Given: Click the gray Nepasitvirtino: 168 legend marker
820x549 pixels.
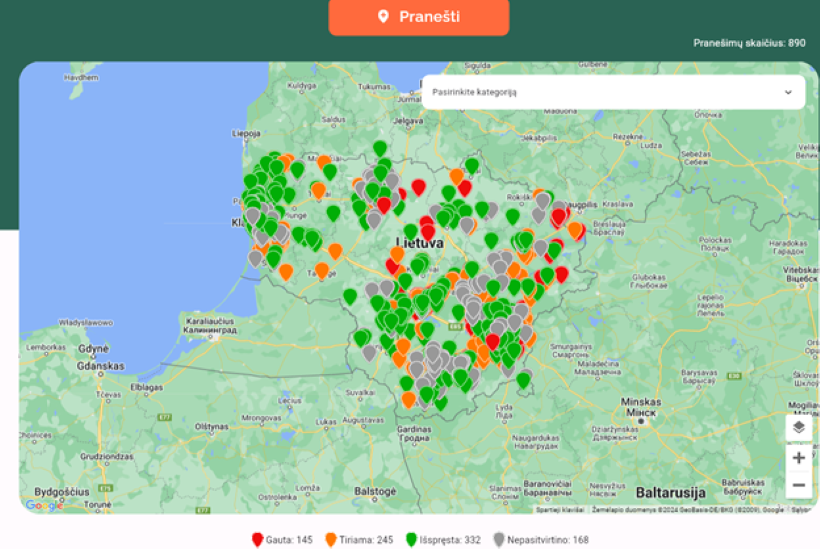Looking at the screenshot, I should click(x=499, y=540).
